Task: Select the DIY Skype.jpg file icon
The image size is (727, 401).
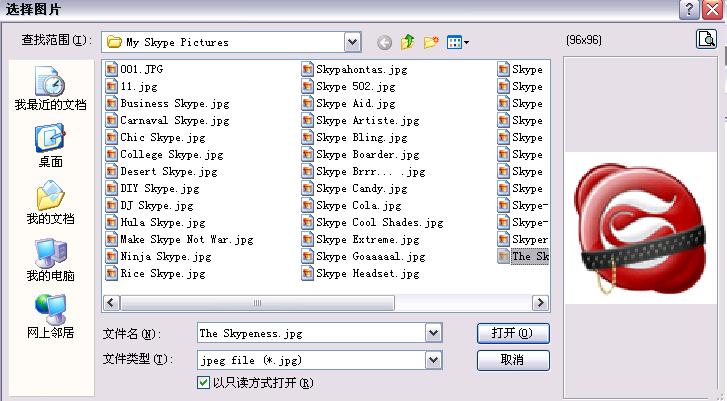Action: pyautogui.click(x=111, y=189)
